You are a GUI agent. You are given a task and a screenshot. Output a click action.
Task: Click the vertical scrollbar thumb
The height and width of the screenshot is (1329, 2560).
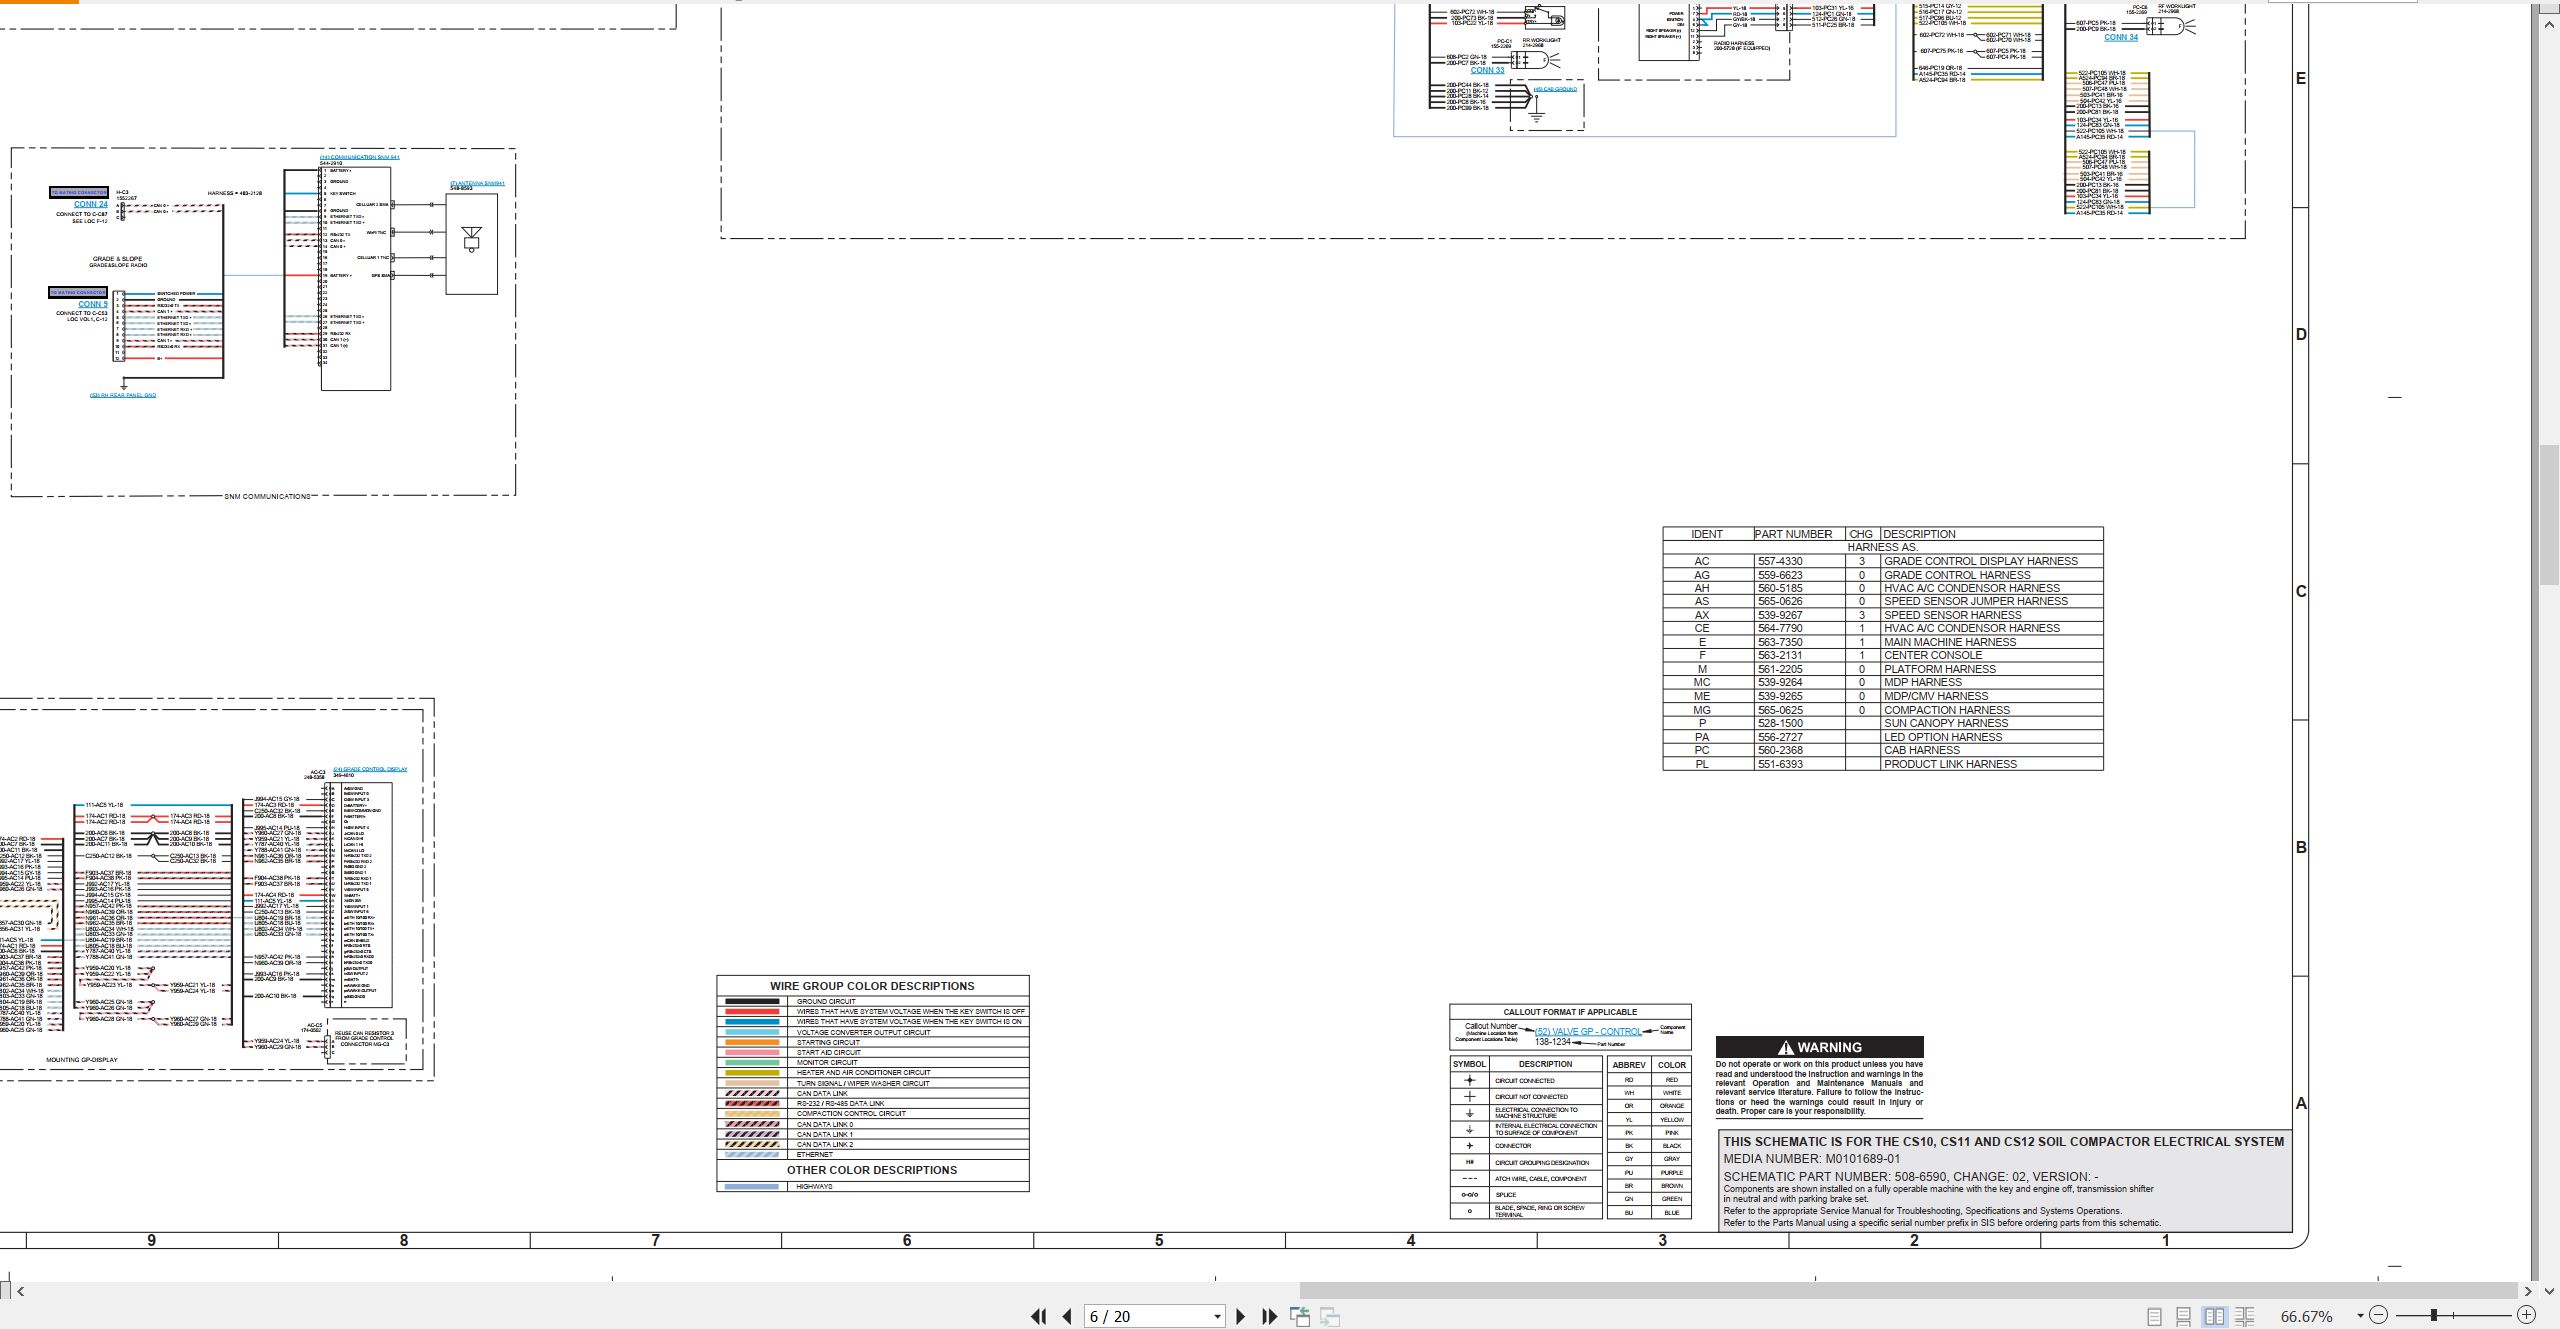(2549, 514)
